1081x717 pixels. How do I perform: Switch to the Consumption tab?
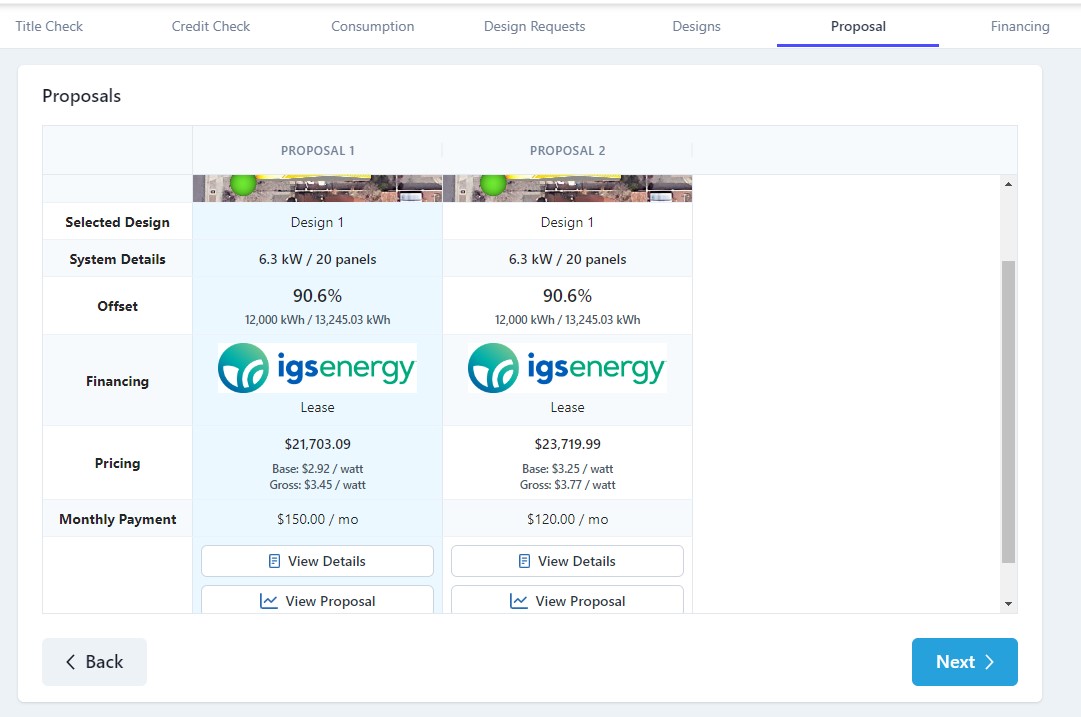(372, 26)
